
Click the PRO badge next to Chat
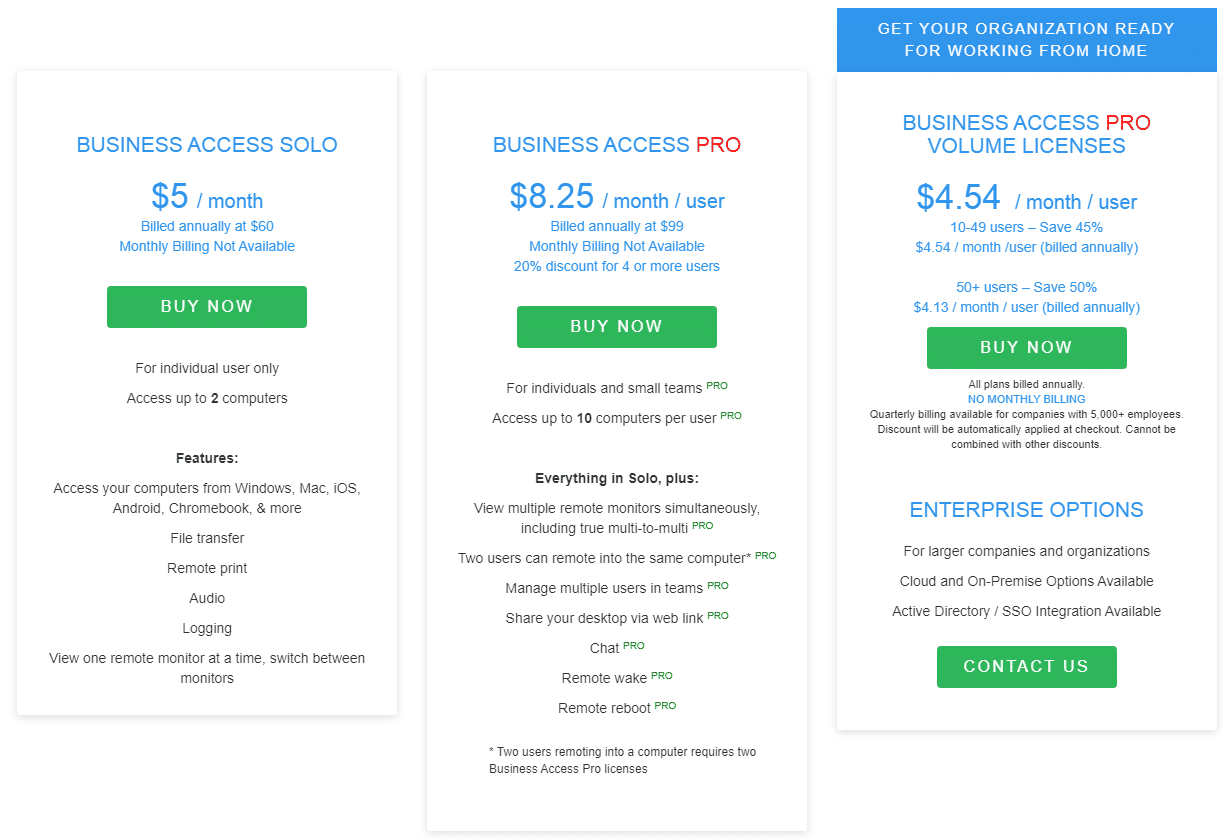coord(634,646)
